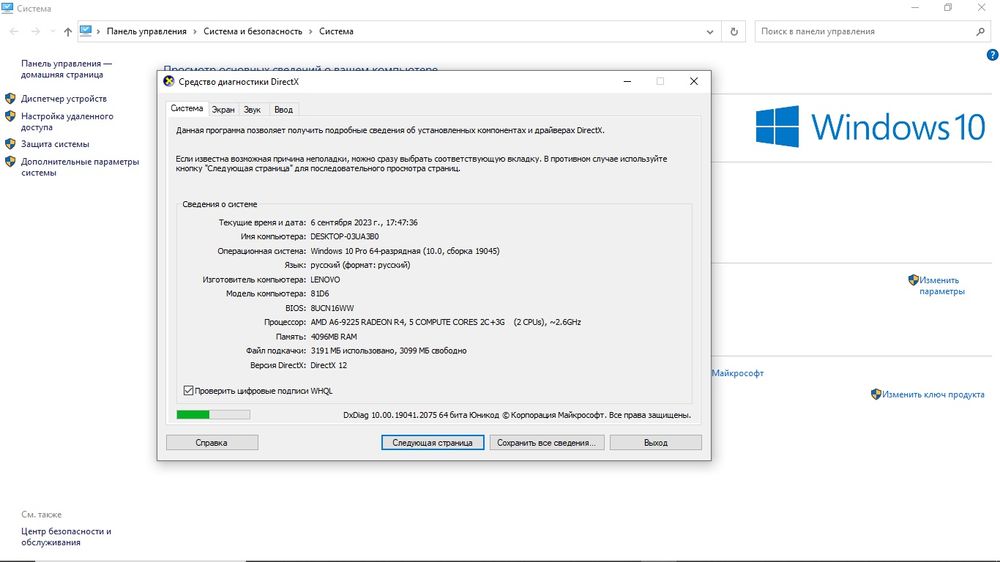The height and width of the screenshot is (562, 1000).
Task: Go up one level with the up arrow
Action: (68, 31)
